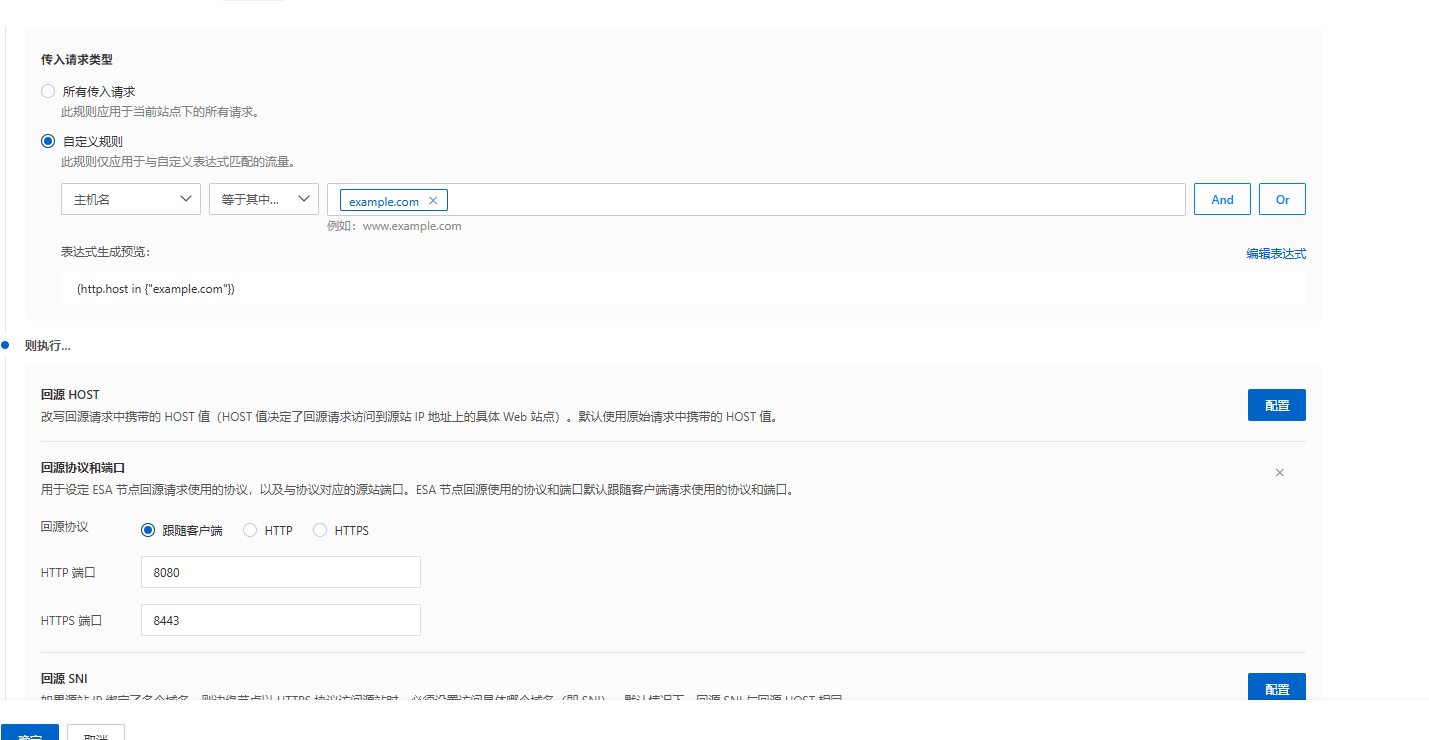The height and width of the screenshot is (740, 1429).
Task: Click the 回源协议和端口 heading
Action: 83,467
